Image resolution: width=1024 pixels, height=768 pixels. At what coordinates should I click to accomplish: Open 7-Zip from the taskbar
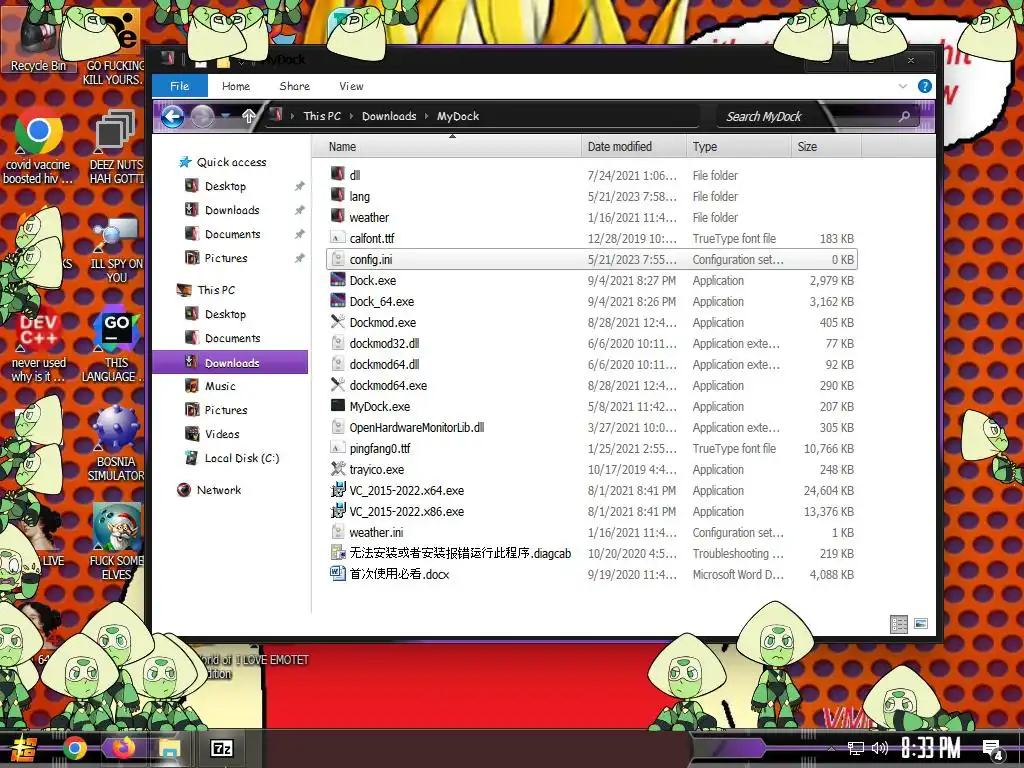tap(222, 748)
